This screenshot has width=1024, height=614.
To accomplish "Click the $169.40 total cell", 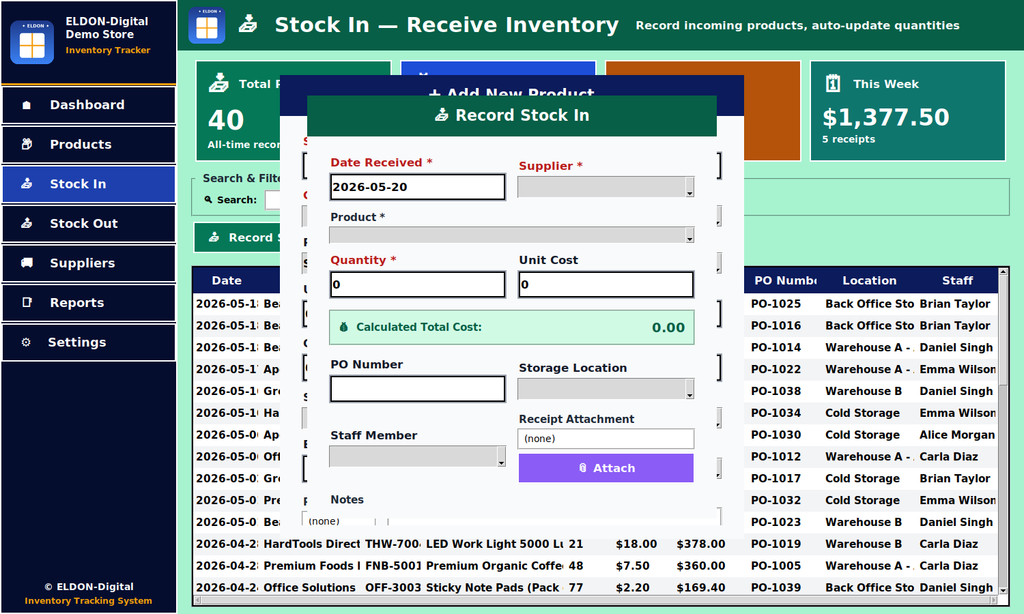I will [701, 588].
